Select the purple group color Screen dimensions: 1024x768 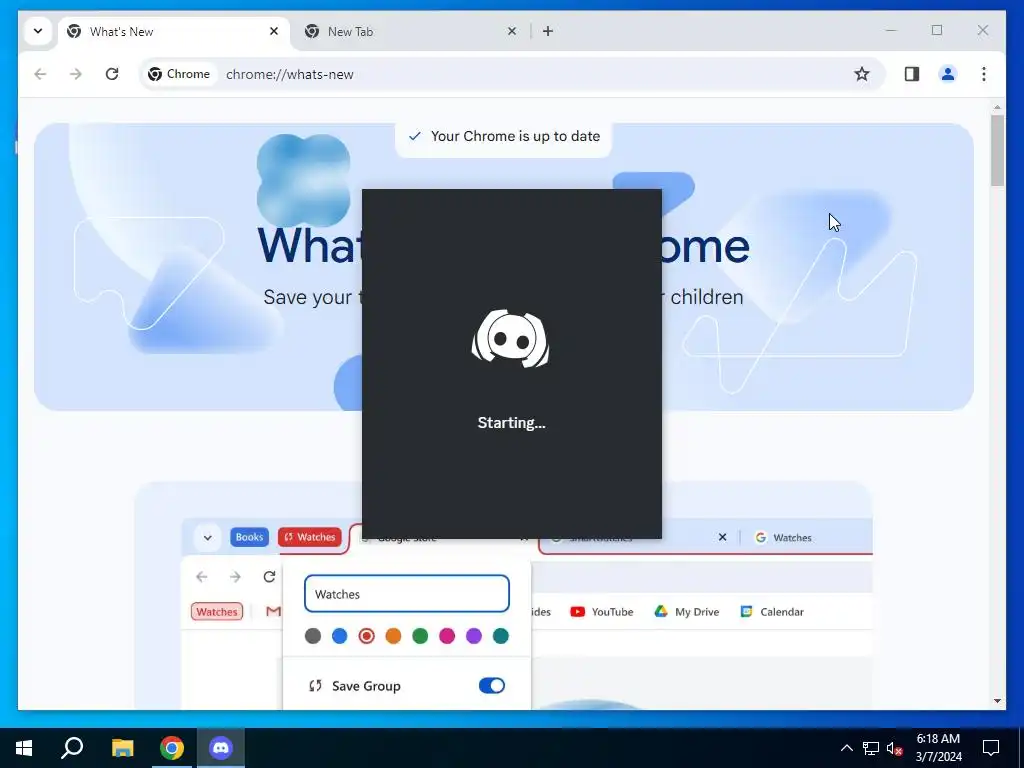click(473, 635)
